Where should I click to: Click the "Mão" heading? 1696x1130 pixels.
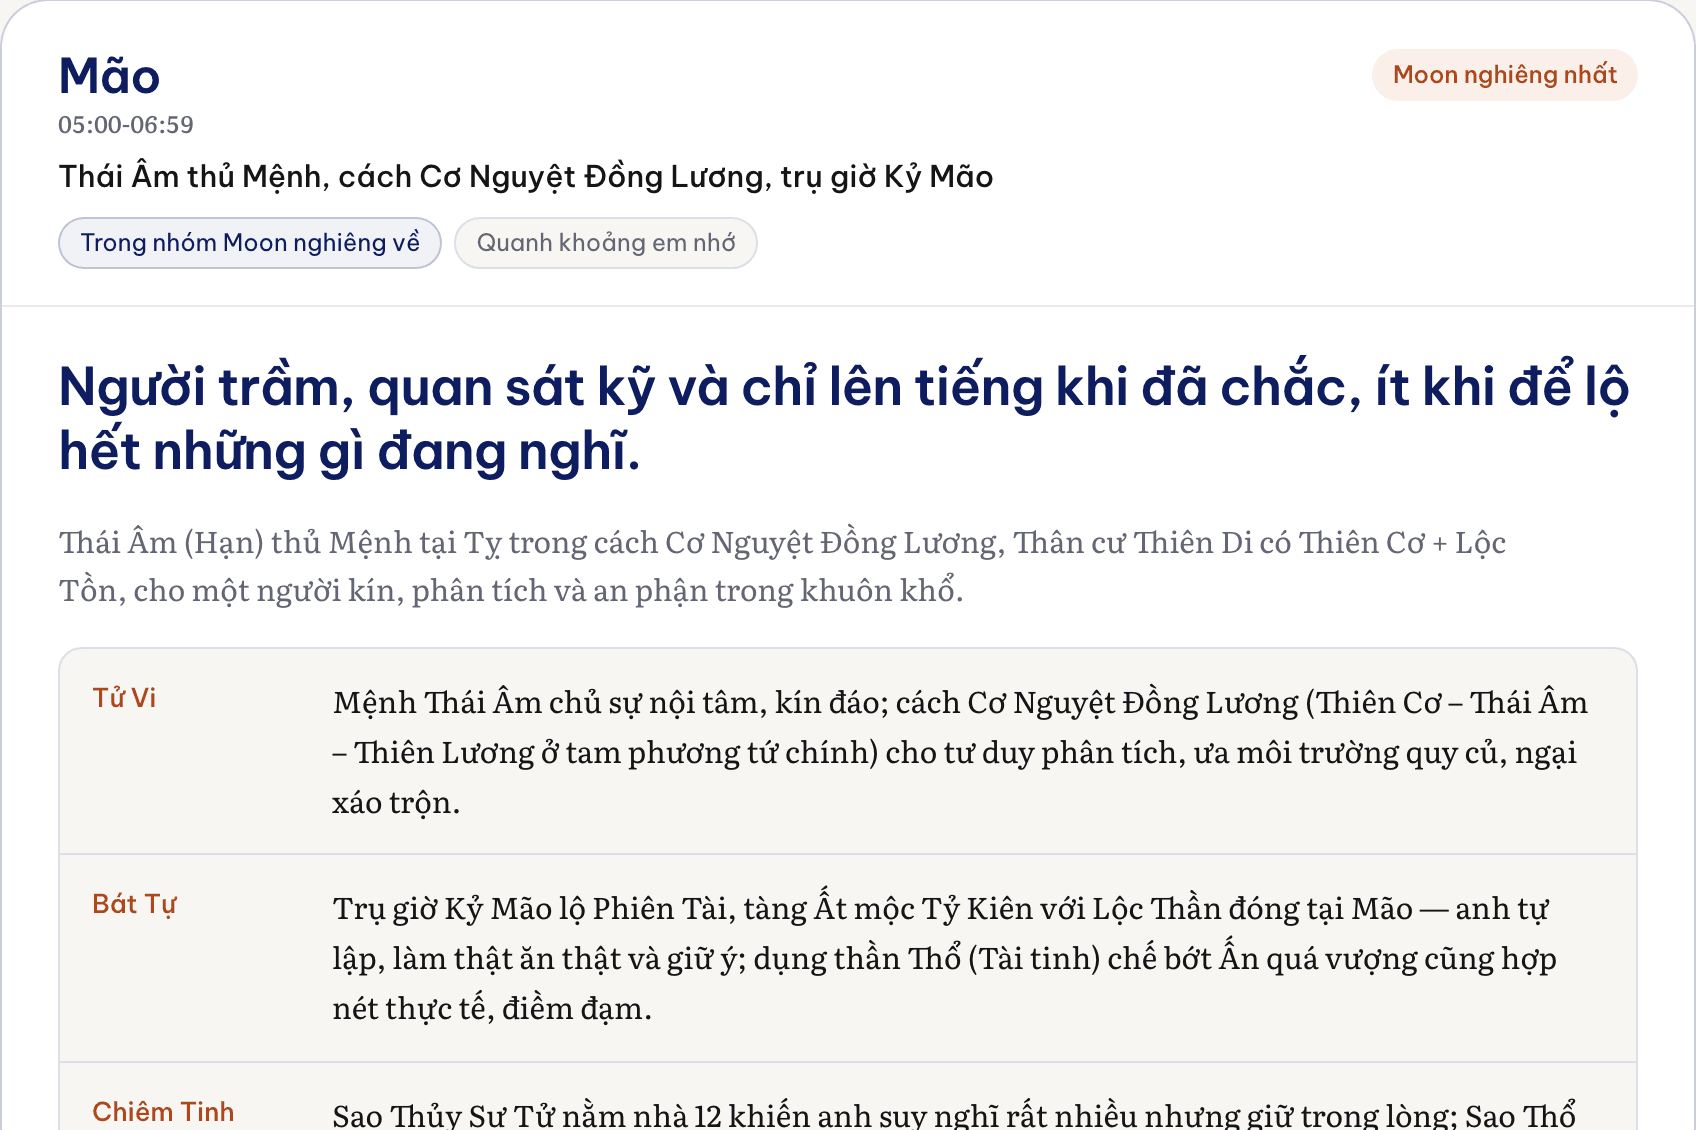coord(110,76)
